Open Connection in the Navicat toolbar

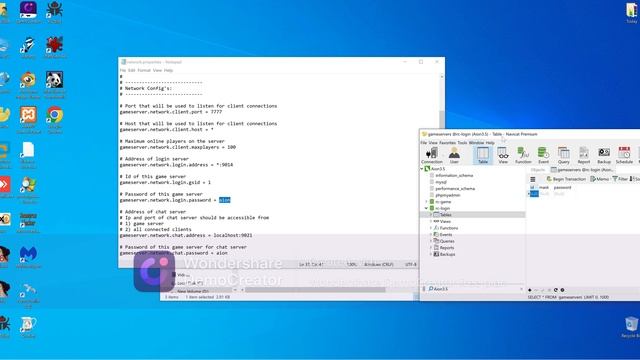tap(431, 156)
